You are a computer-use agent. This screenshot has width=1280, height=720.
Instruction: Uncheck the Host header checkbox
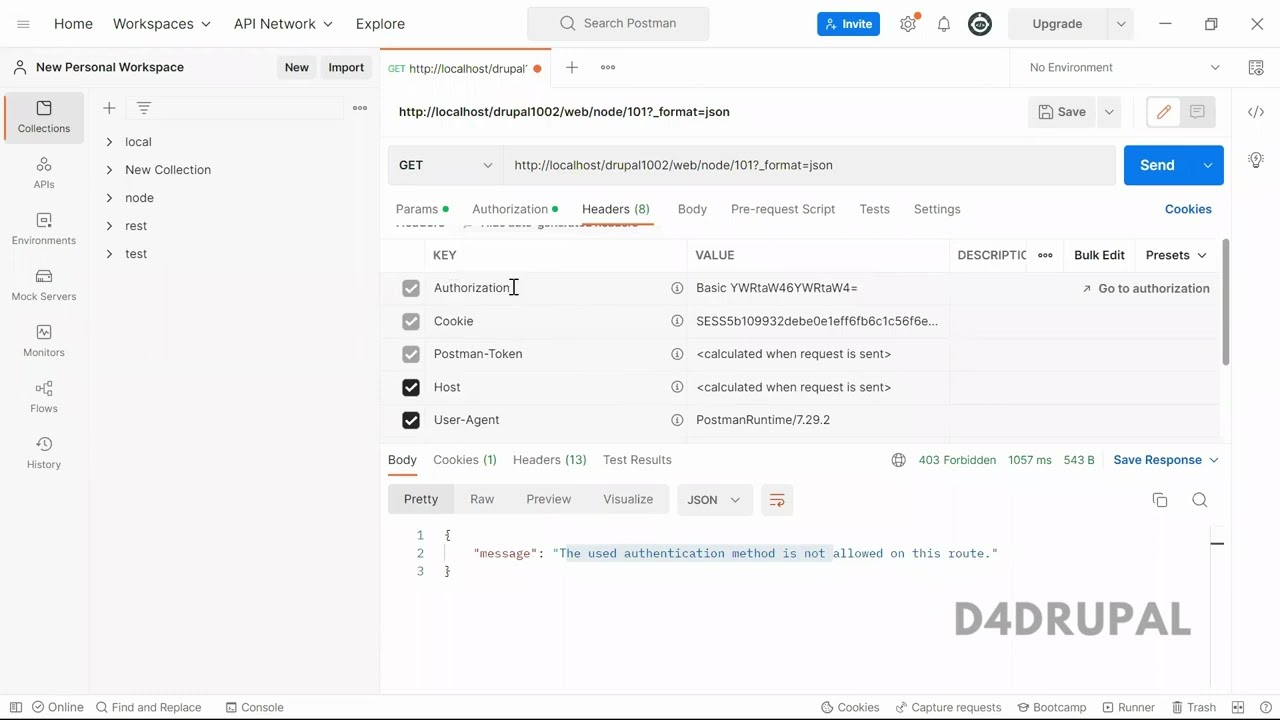[x=411, y=387]
